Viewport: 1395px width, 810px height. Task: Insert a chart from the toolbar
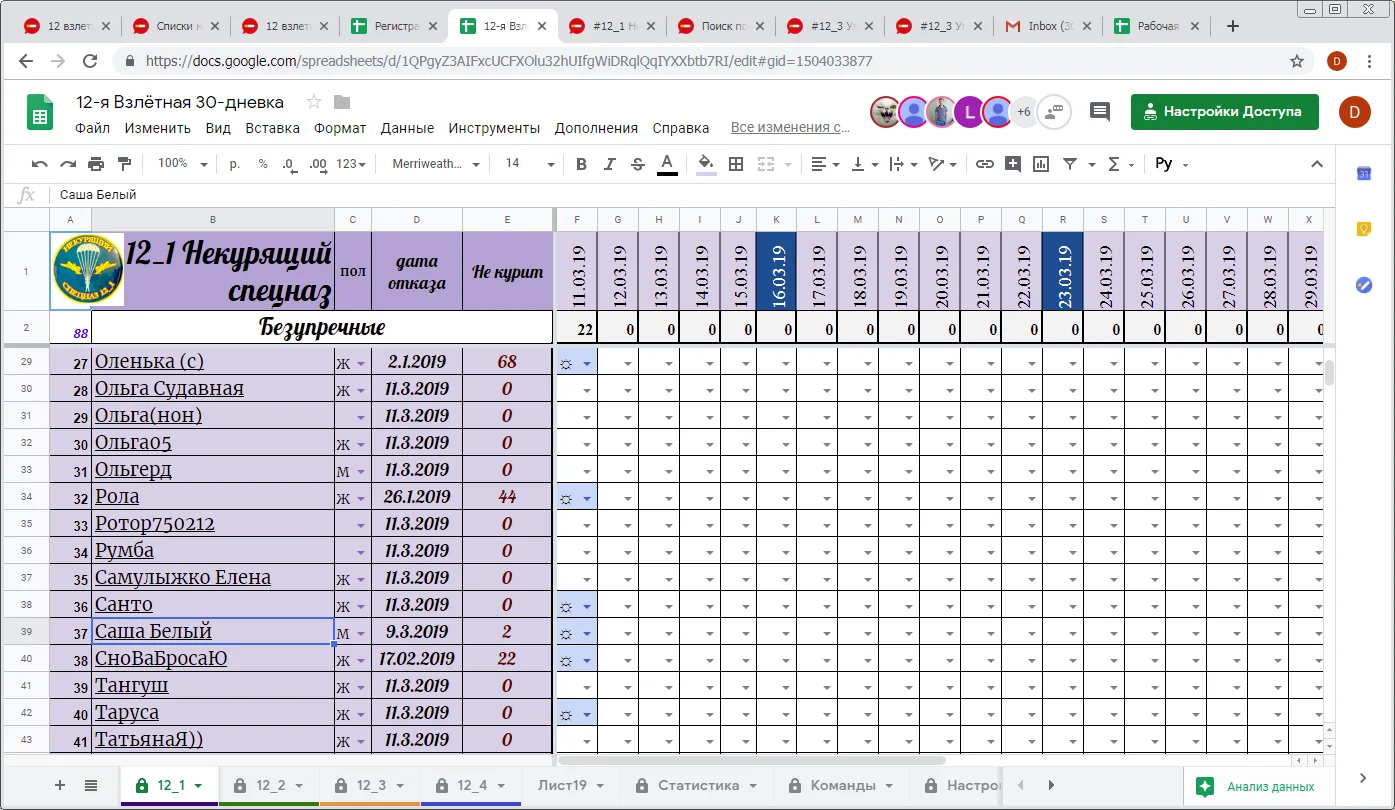click(x=1041, y=164)
